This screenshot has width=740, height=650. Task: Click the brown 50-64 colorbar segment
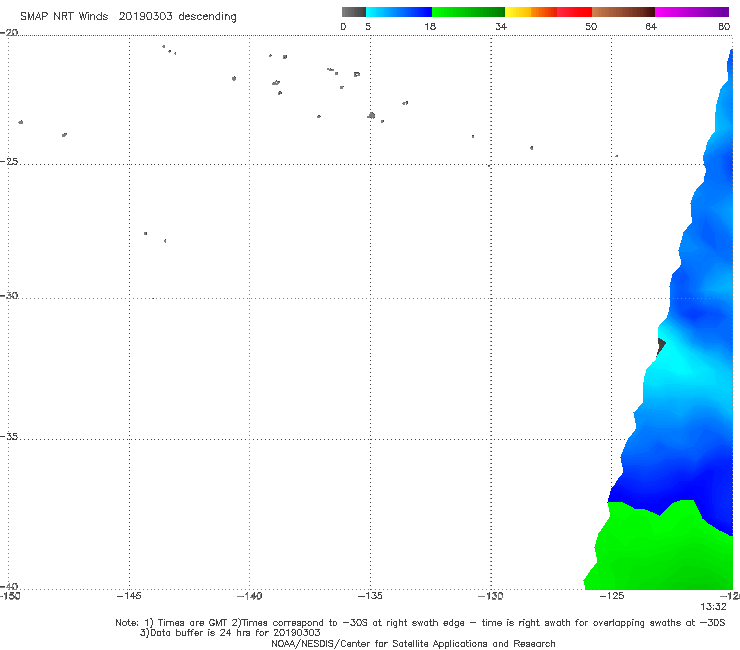click(623, 12)
